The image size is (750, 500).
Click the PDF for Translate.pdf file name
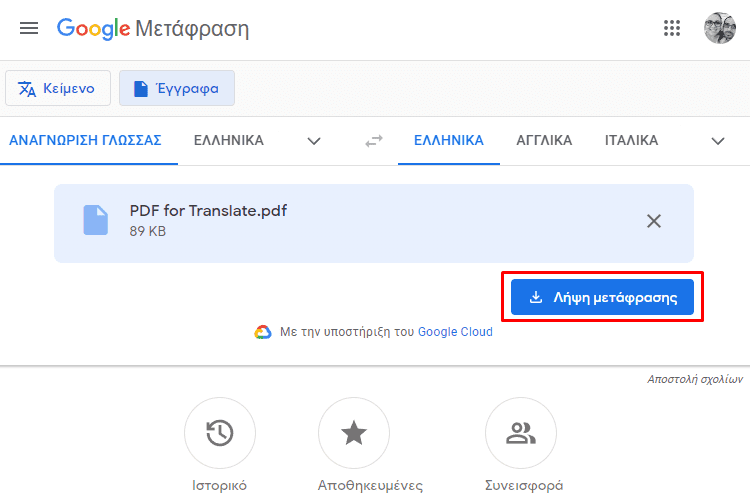click(x=208, y=211)
